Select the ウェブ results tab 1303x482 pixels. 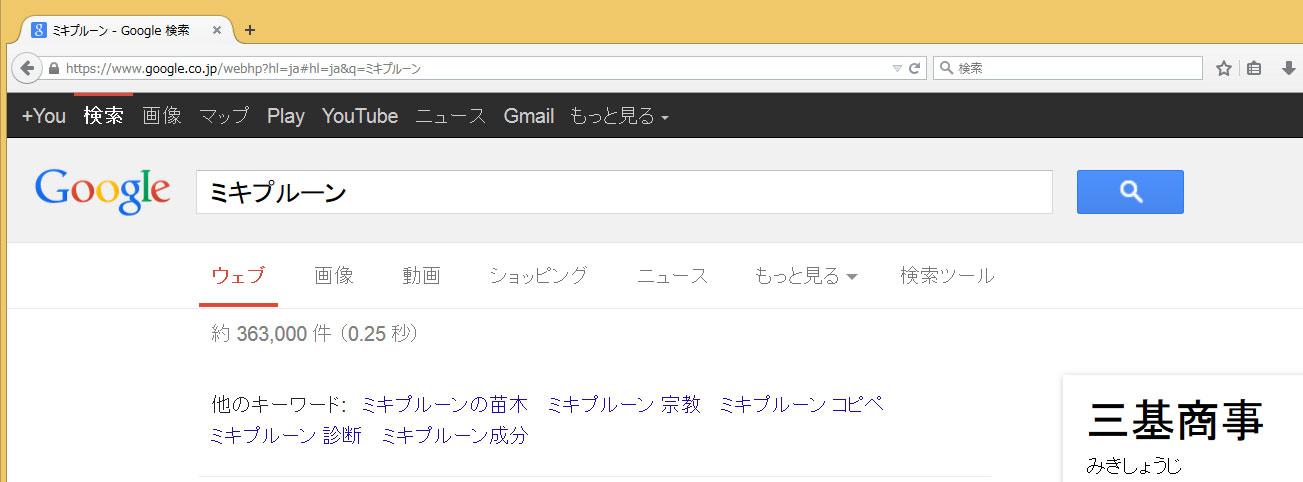tap(238, 275)
